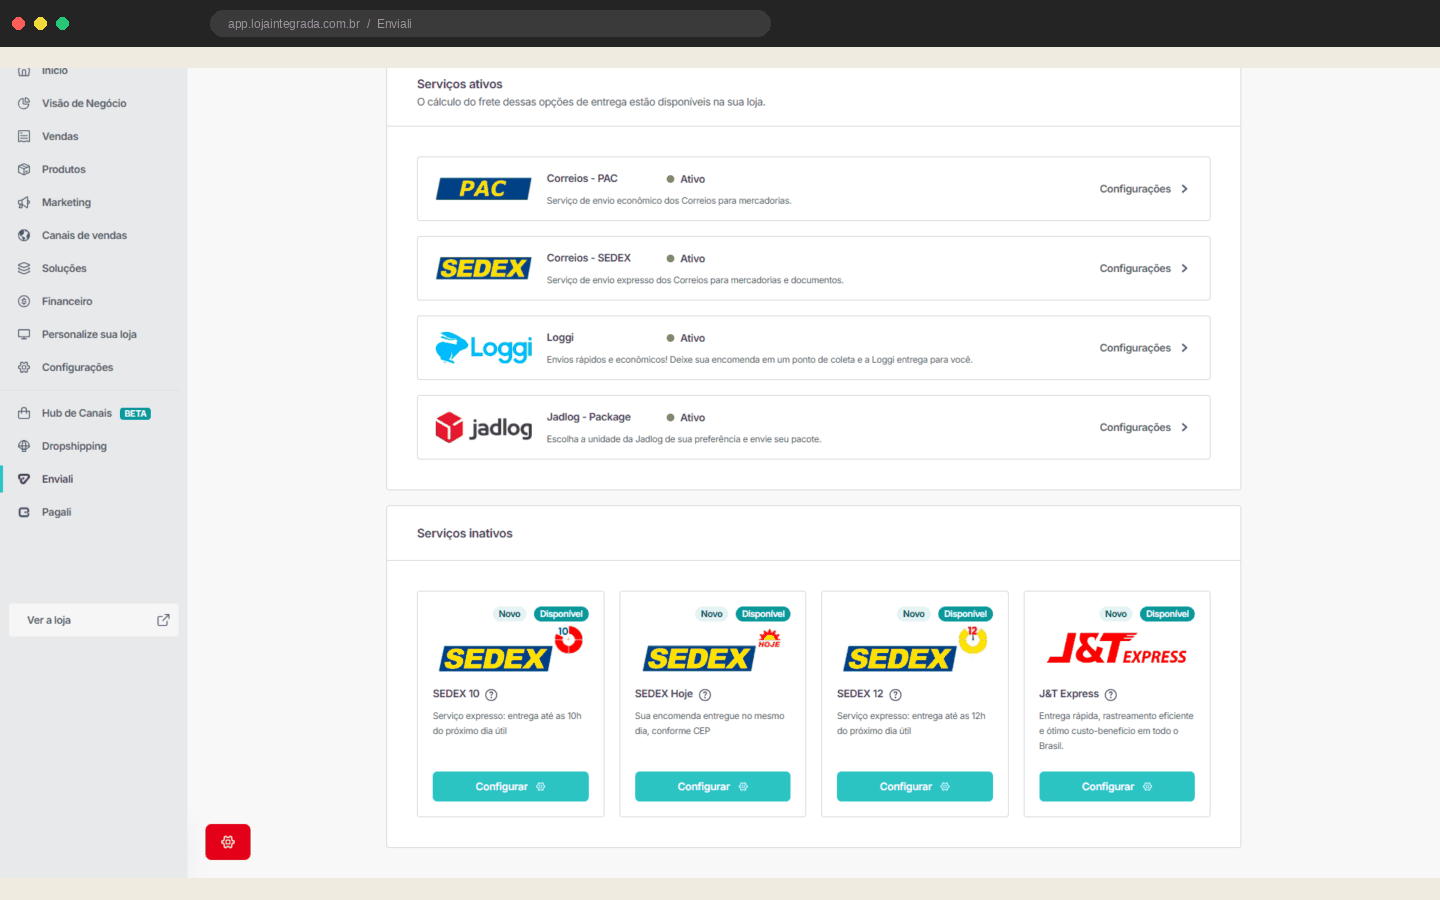1440x900 pixels.
Task: Open Hub de Canais in sidebar
Action: 77,413
